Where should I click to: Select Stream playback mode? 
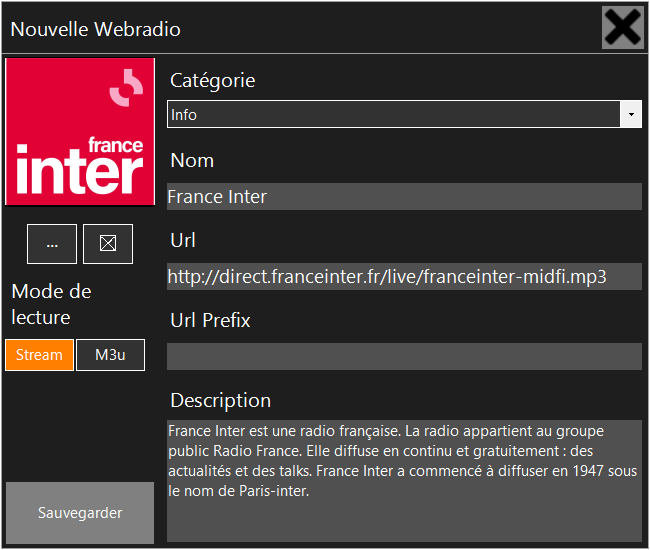point(39,355)
